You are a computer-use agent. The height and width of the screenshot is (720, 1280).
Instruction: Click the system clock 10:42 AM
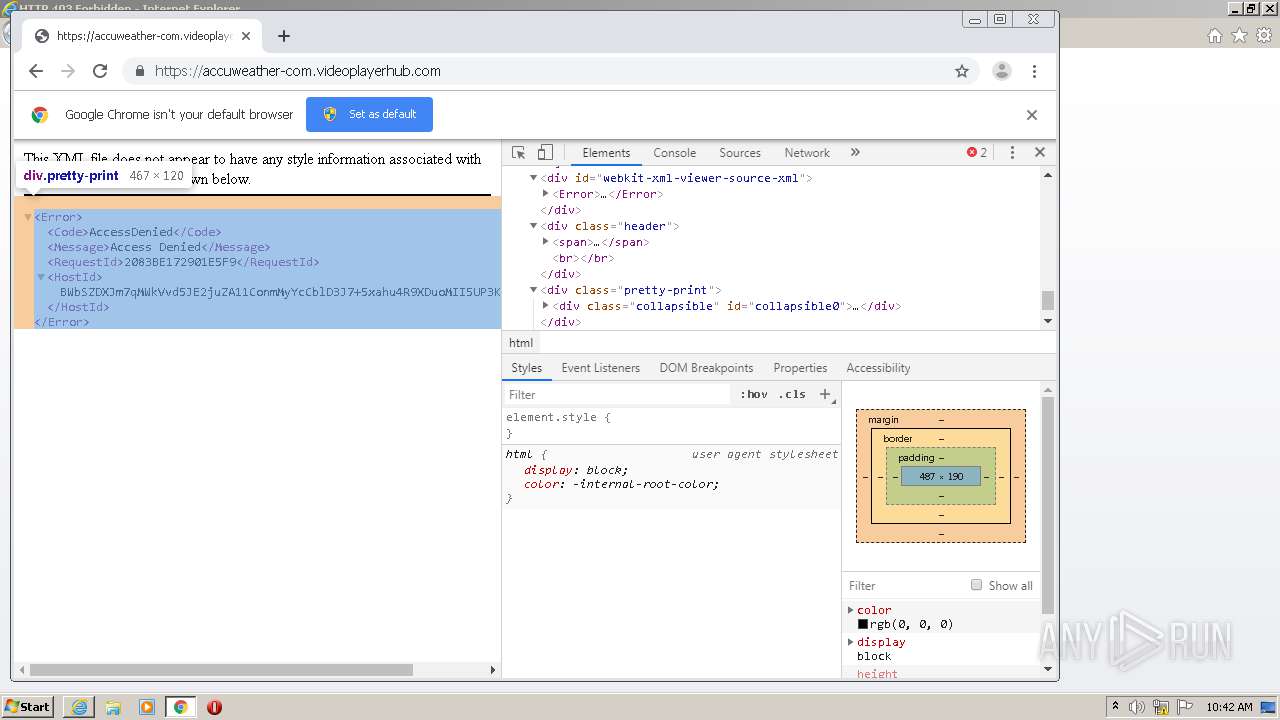(x=1229, y=707)
